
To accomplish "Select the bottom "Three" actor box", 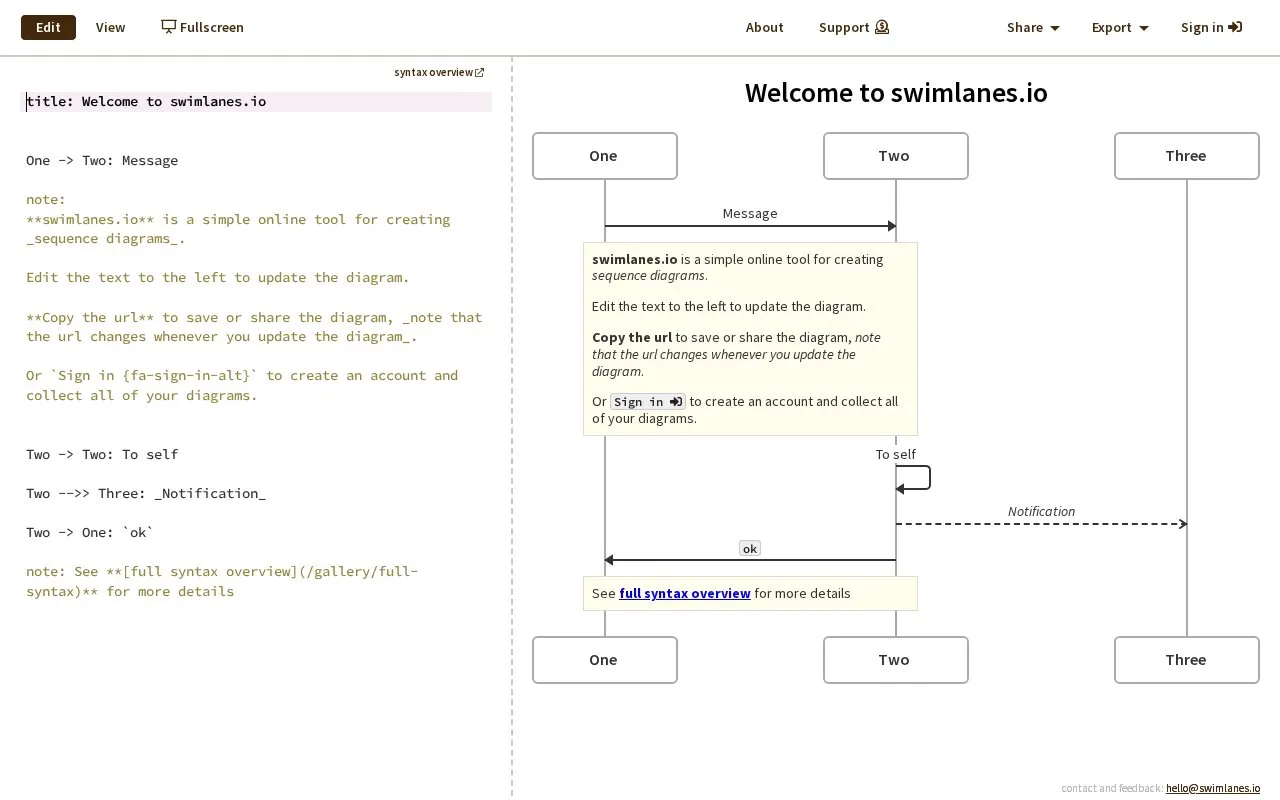I will 1187,660.
